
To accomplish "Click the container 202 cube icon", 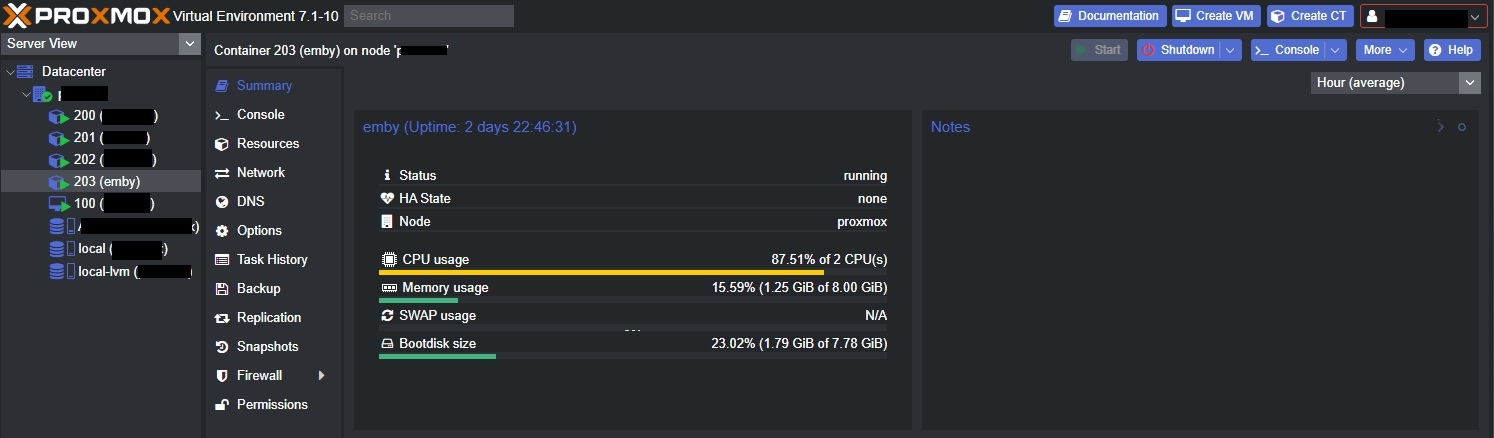I will pyautogui.click(x=59, y=160).
